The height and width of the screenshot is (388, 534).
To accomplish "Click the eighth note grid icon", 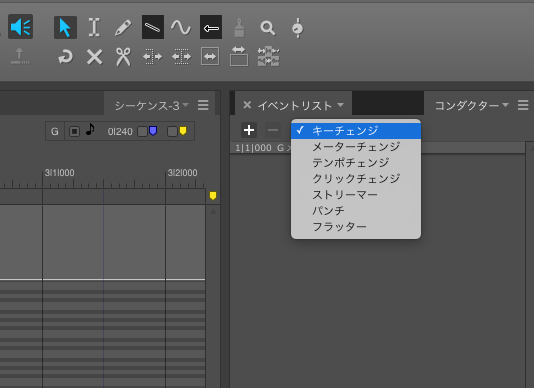I will coord(90,129).
